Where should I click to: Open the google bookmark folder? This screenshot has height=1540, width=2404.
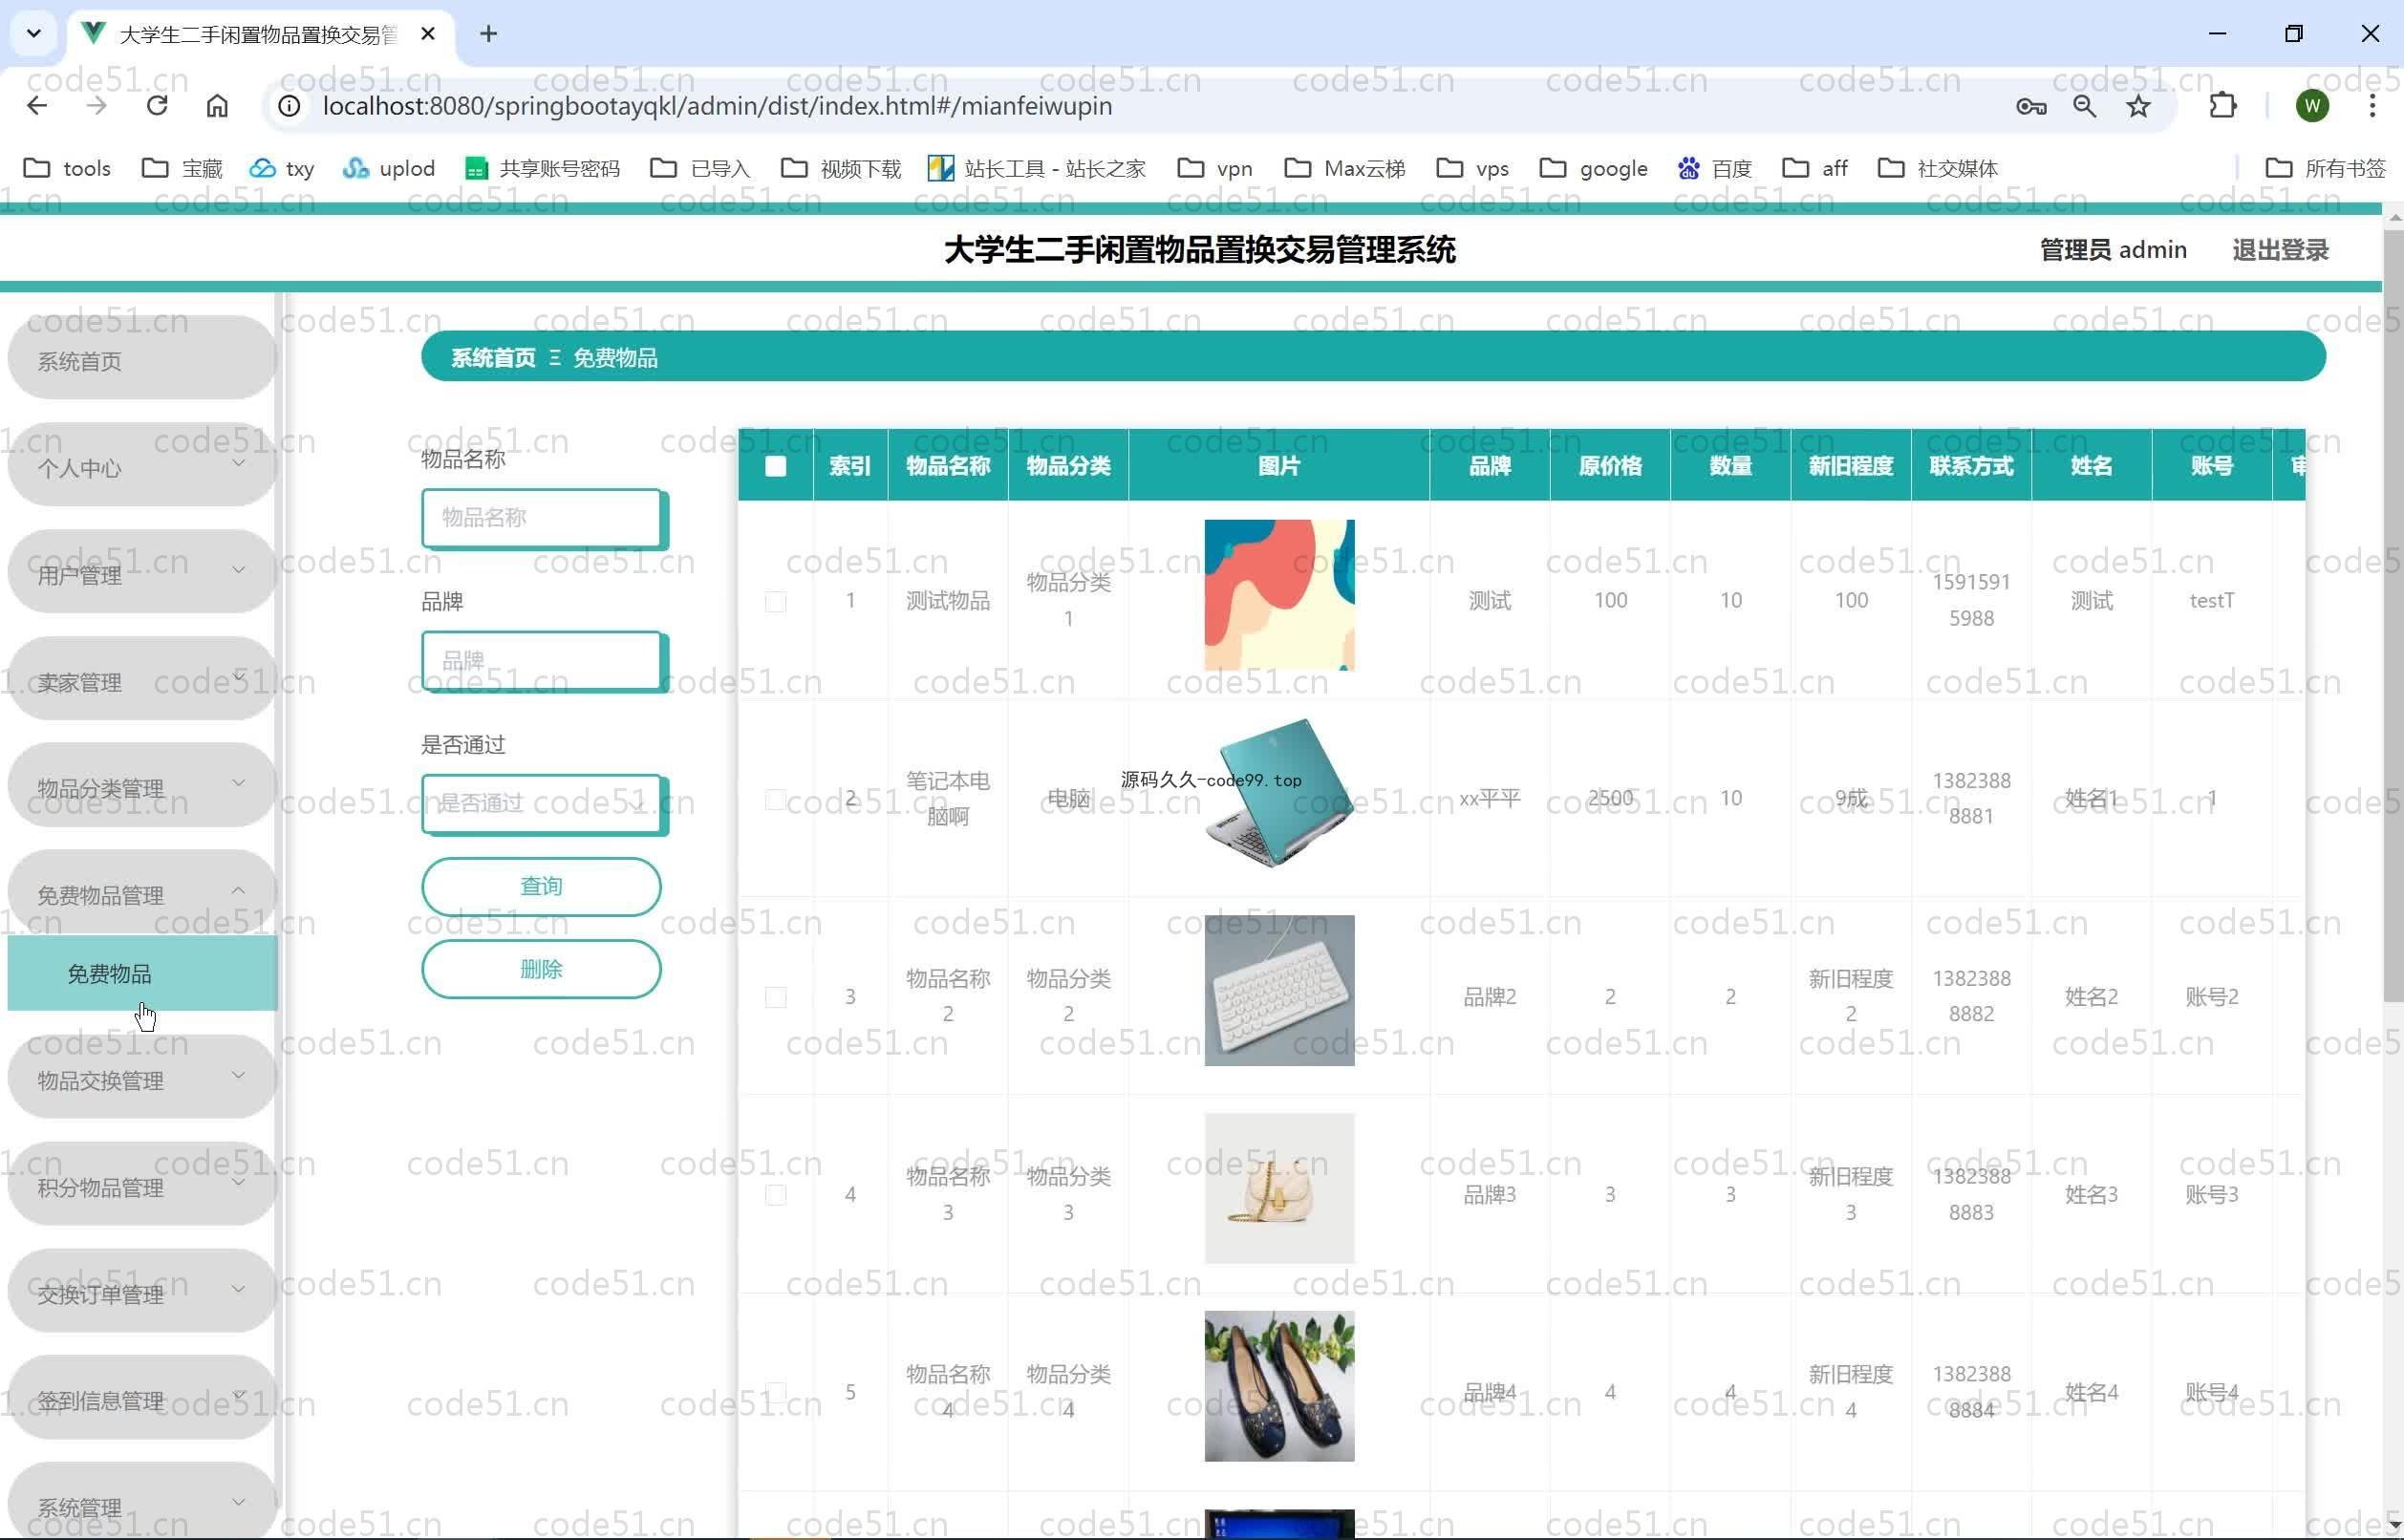(1594, 168)
